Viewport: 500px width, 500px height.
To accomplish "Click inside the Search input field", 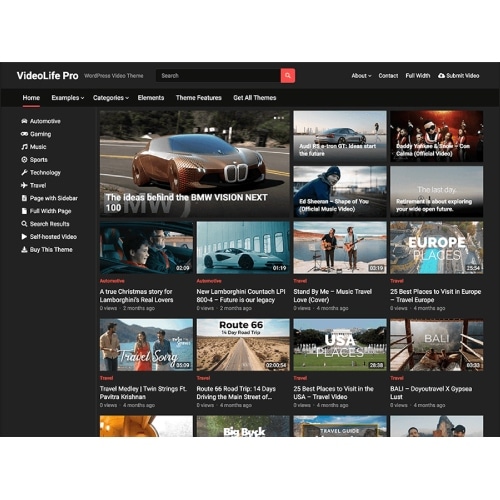I will (x=218, y=76).
